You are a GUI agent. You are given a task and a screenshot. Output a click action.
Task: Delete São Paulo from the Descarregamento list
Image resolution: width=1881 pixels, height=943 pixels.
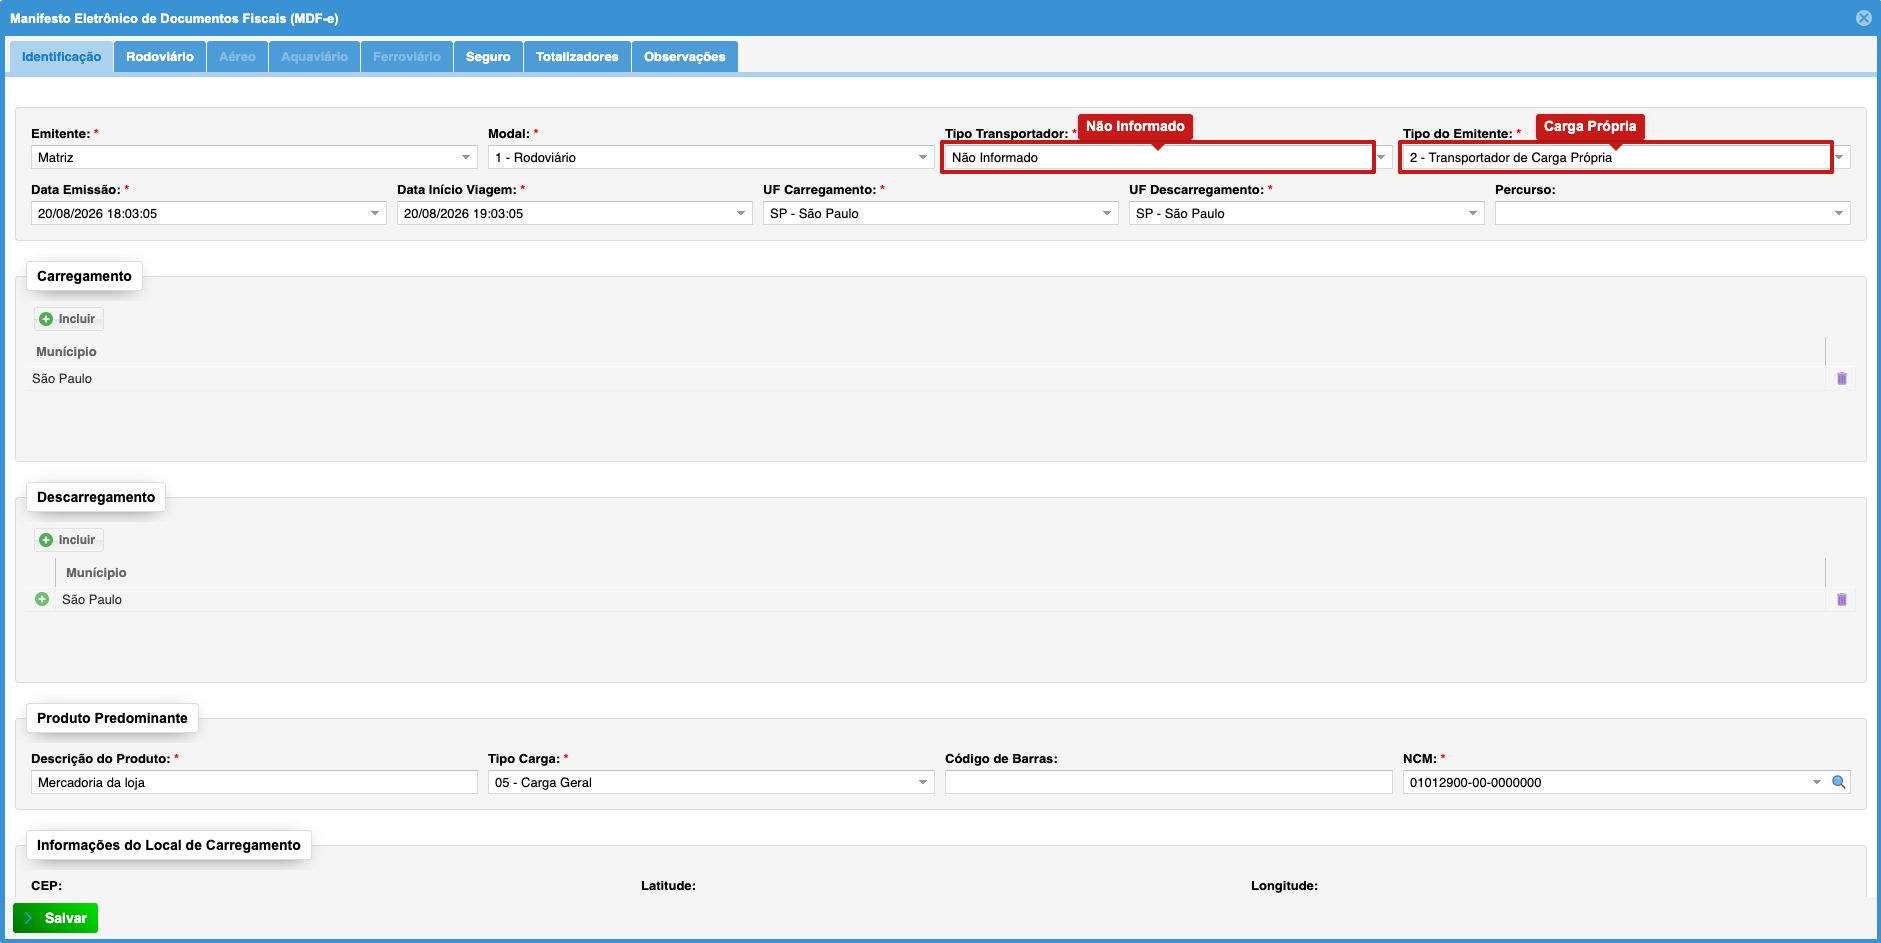(1841, 600)
